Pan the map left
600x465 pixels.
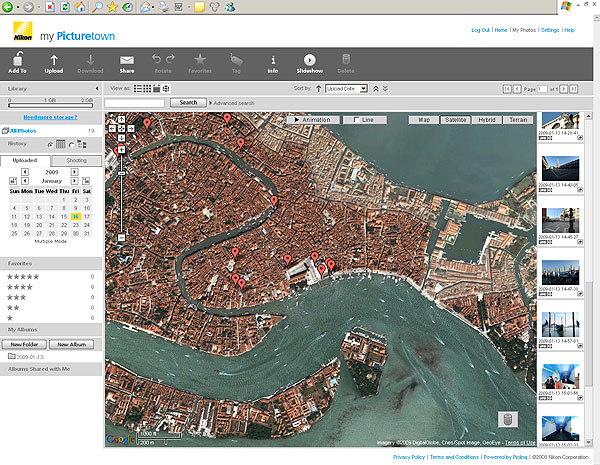point(112,129)
